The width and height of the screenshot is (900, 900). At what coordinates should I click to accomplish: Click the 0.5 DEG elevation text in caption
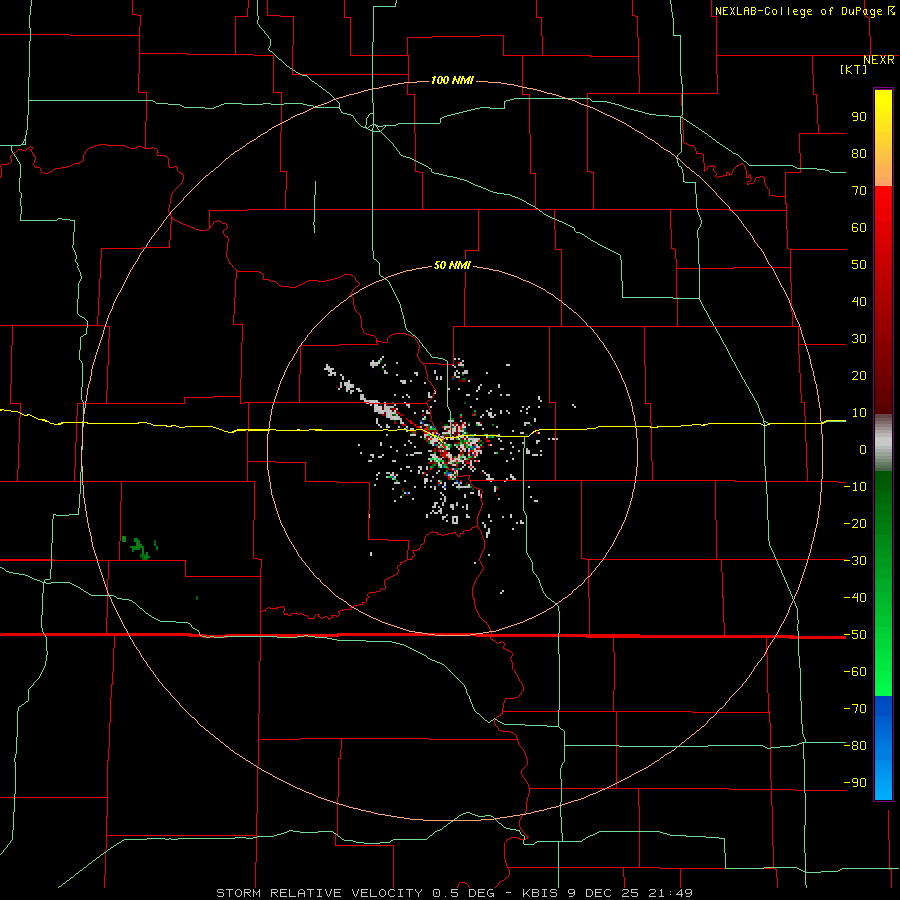[x=470, y=893]
